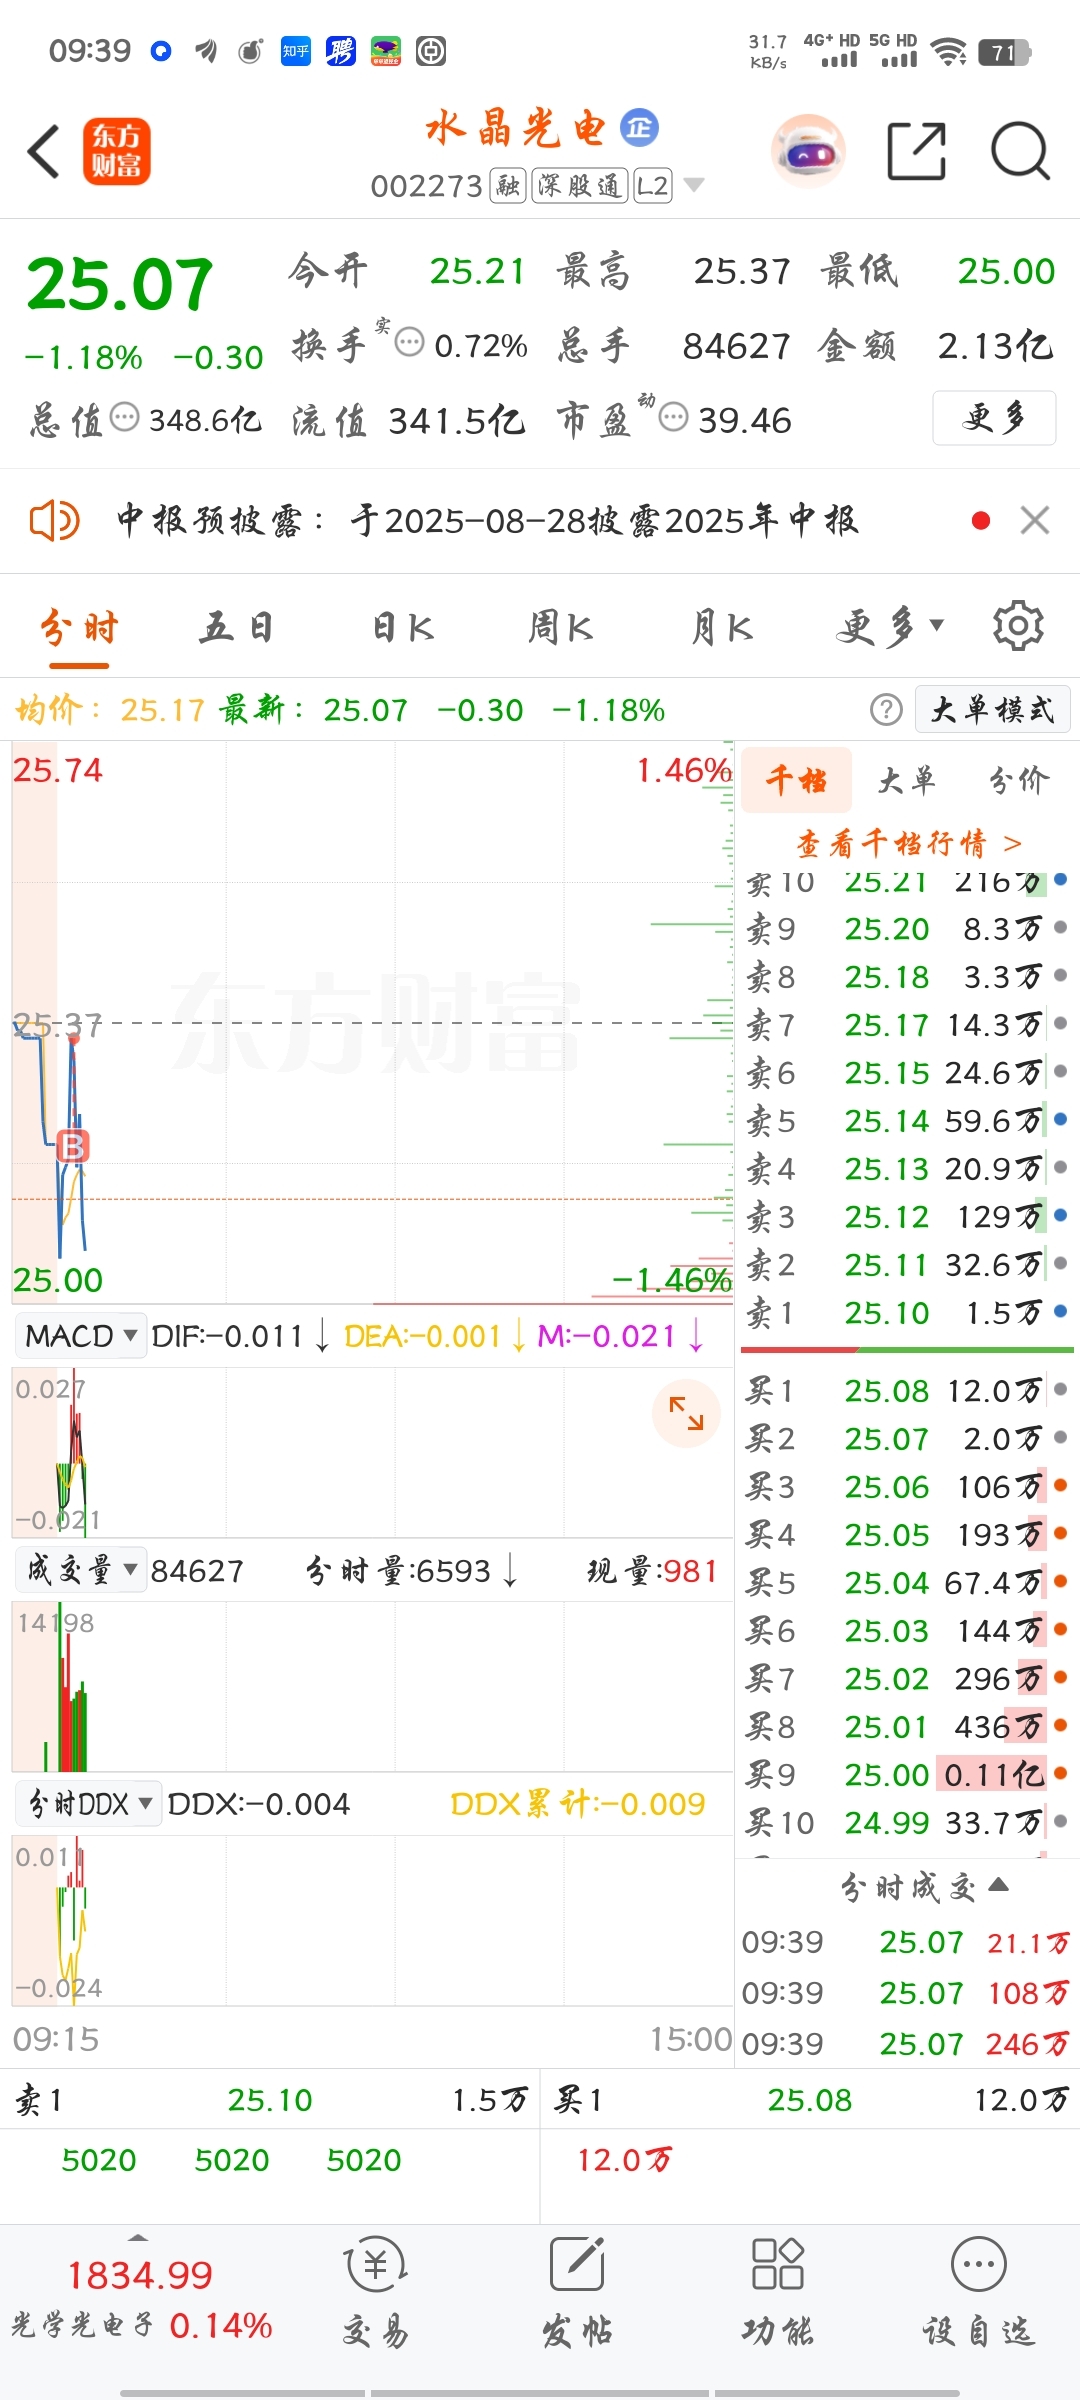Tap the Wi-Fi status bar icon
Screen dimensions: 1080x2400
pyautogui.click(x=948, y=51)
